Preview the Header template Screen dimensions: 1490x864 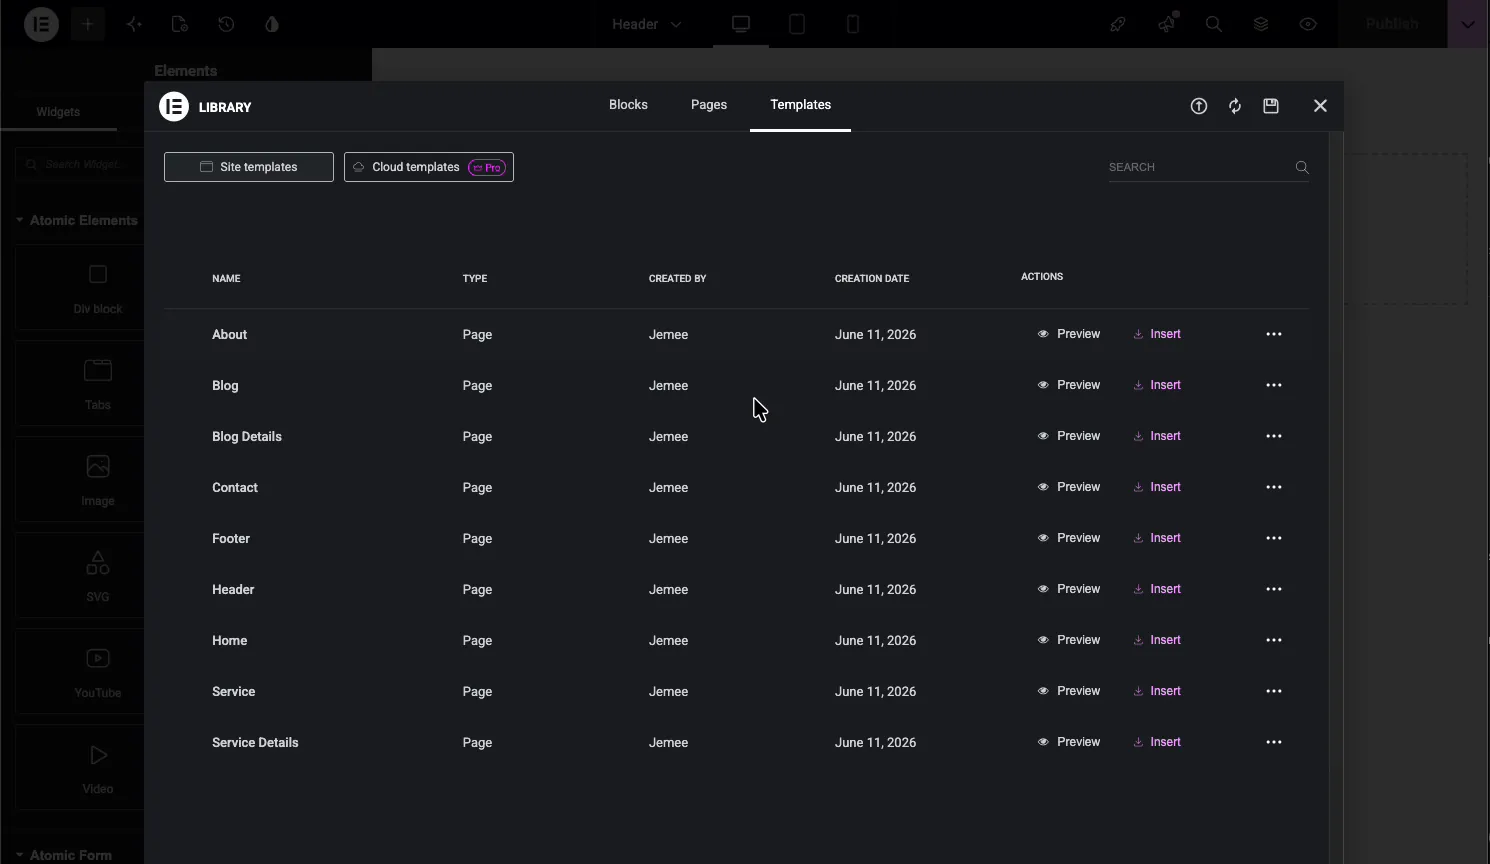click(1068, 589)
